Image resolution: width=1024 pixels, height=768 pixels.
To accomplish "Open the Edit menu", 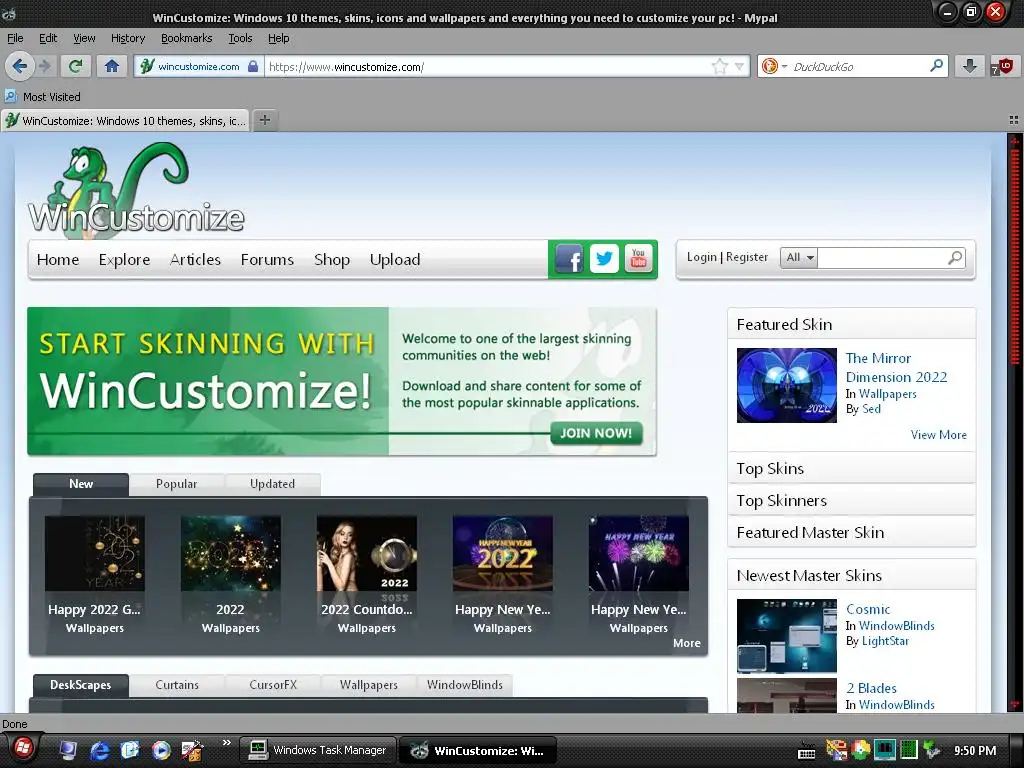I will (48, 38).
